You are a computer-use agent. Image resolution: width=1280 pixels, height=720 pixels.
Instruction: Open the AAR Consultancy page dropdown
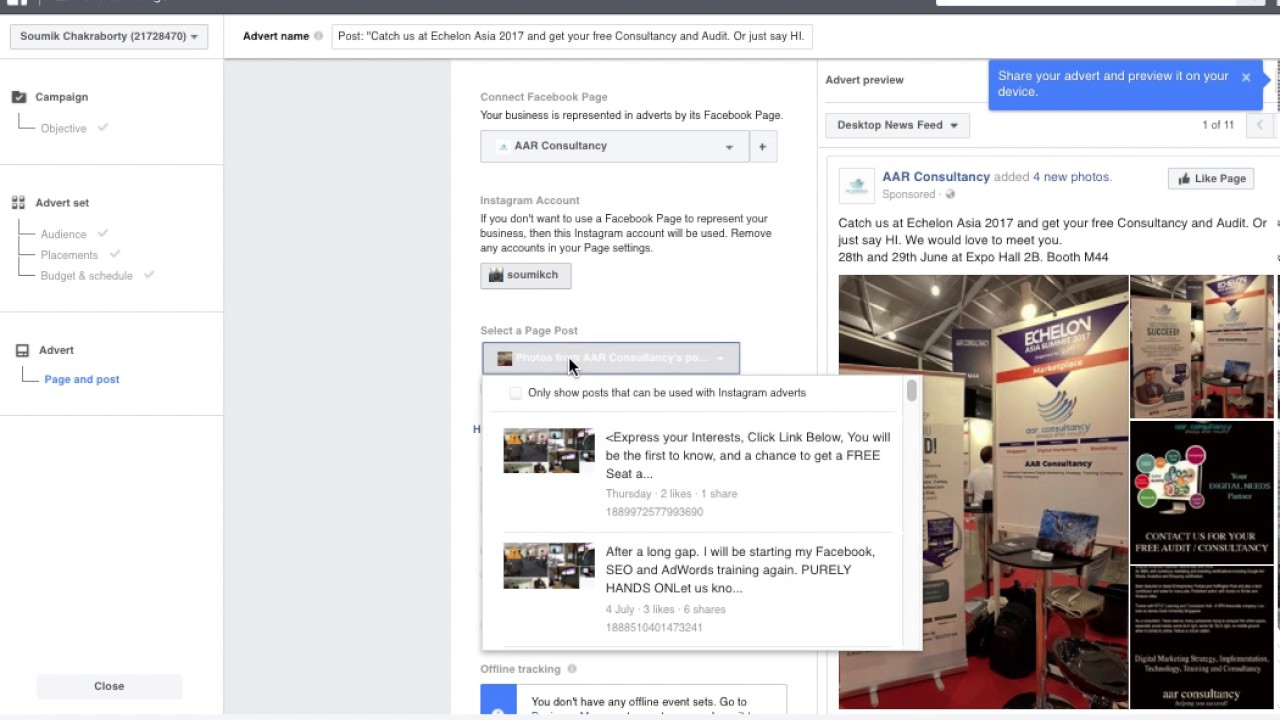pos(614,146)
